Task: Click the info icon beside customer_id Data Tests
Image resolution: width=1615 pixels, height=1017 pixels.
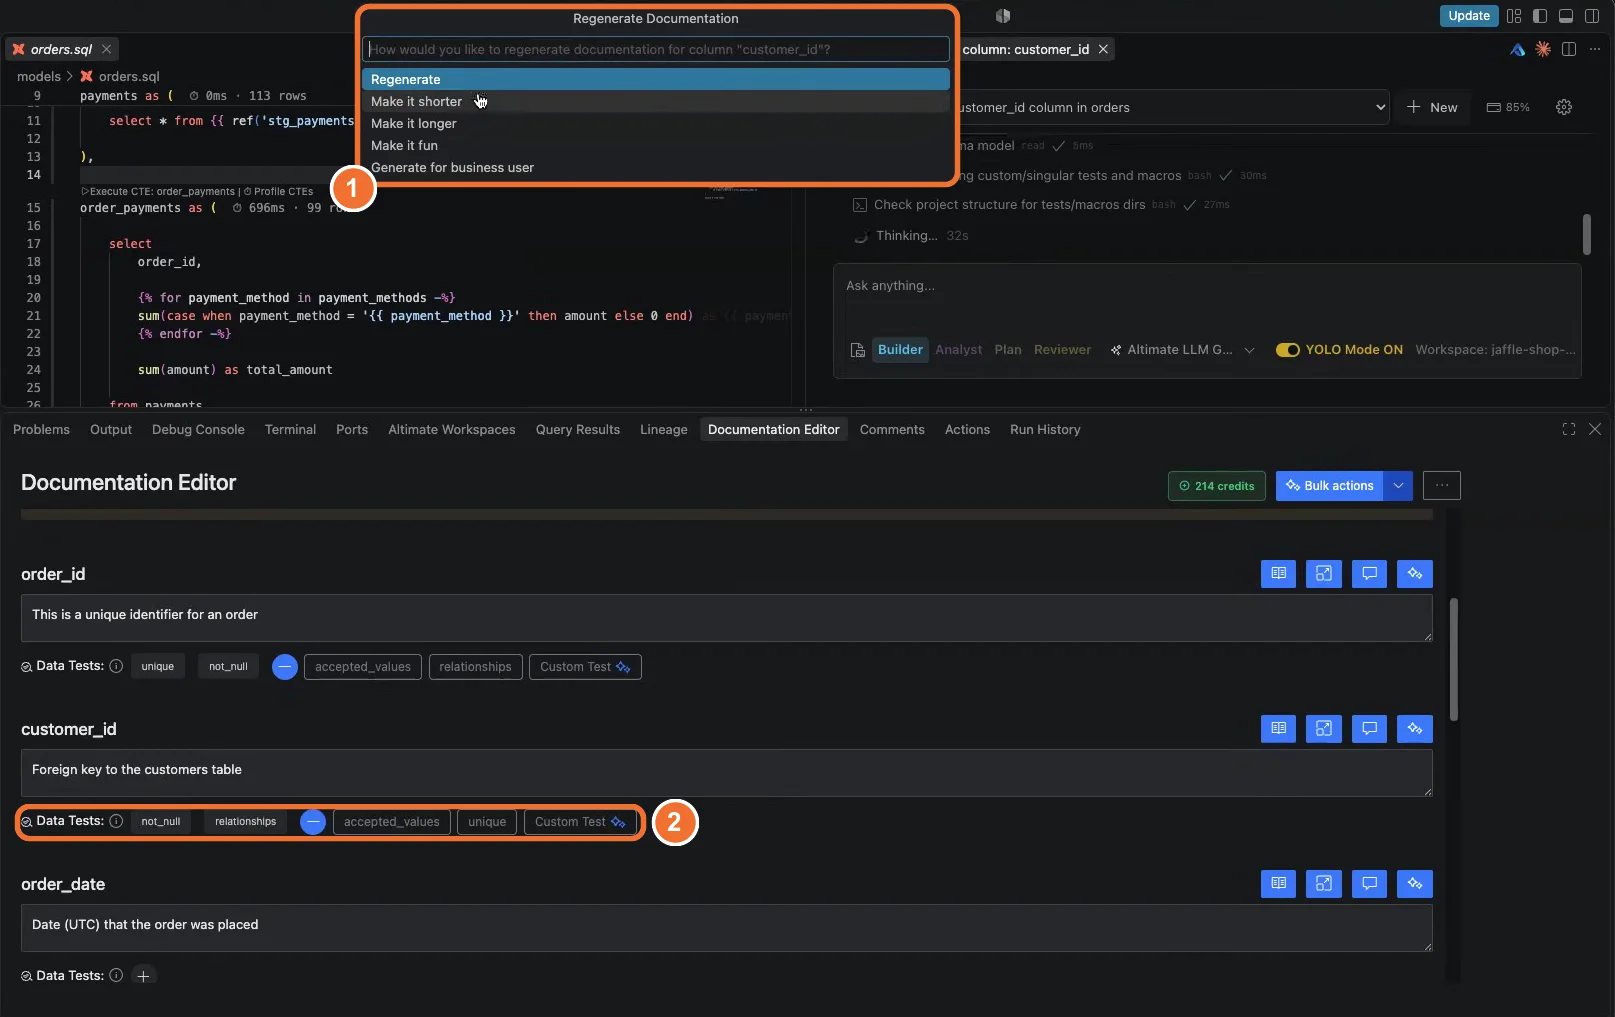Action: click(116, 821)
